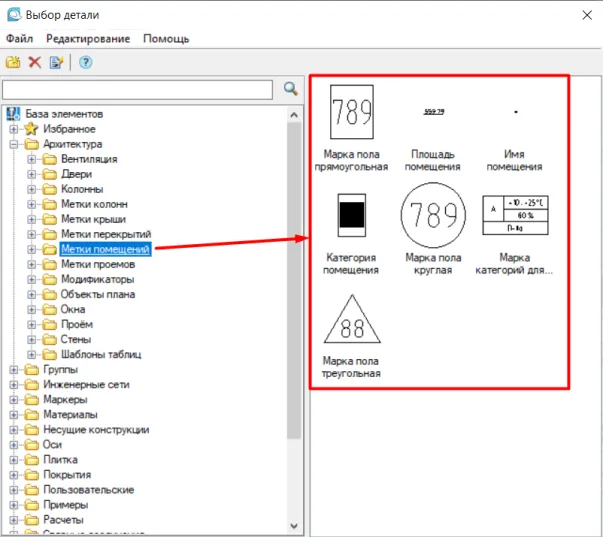603x537 pixels.
Task: Pick the Категория помещения element
Action: click(351, 215)
